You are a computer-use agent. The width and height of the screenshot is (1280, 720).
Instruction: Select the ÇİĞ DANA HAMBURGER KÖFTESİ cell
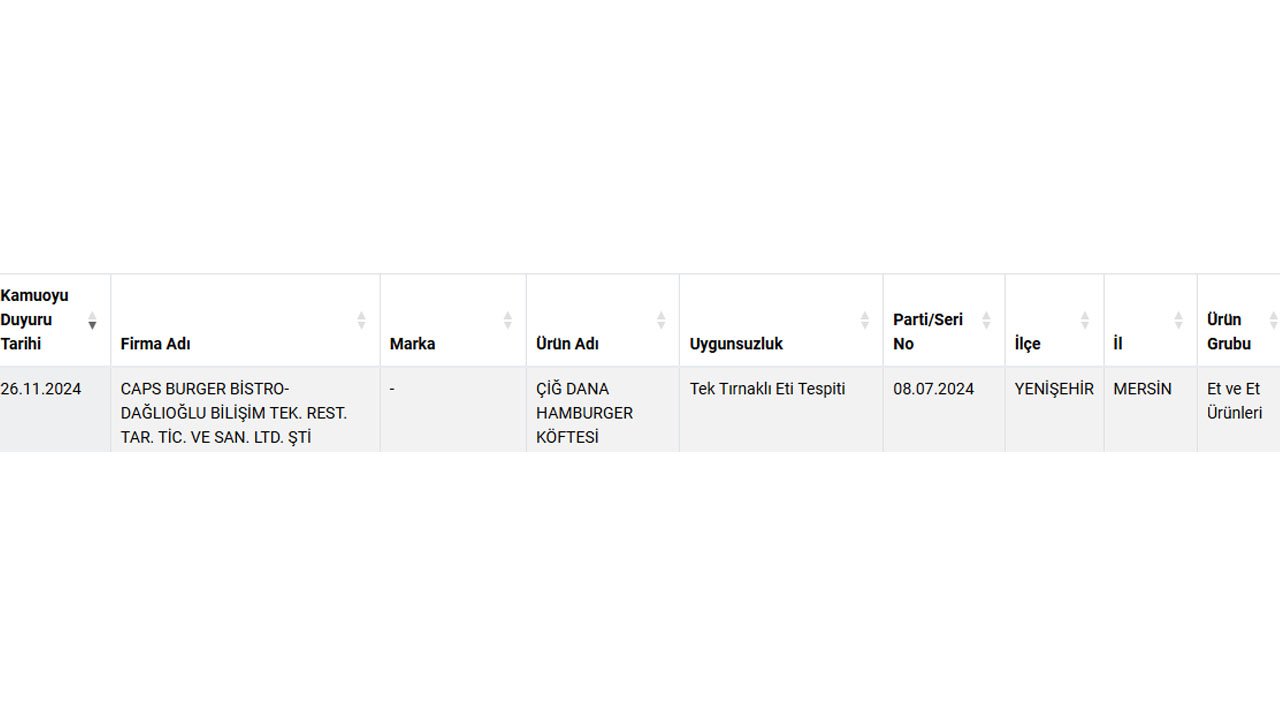click(x=584, y=413)
